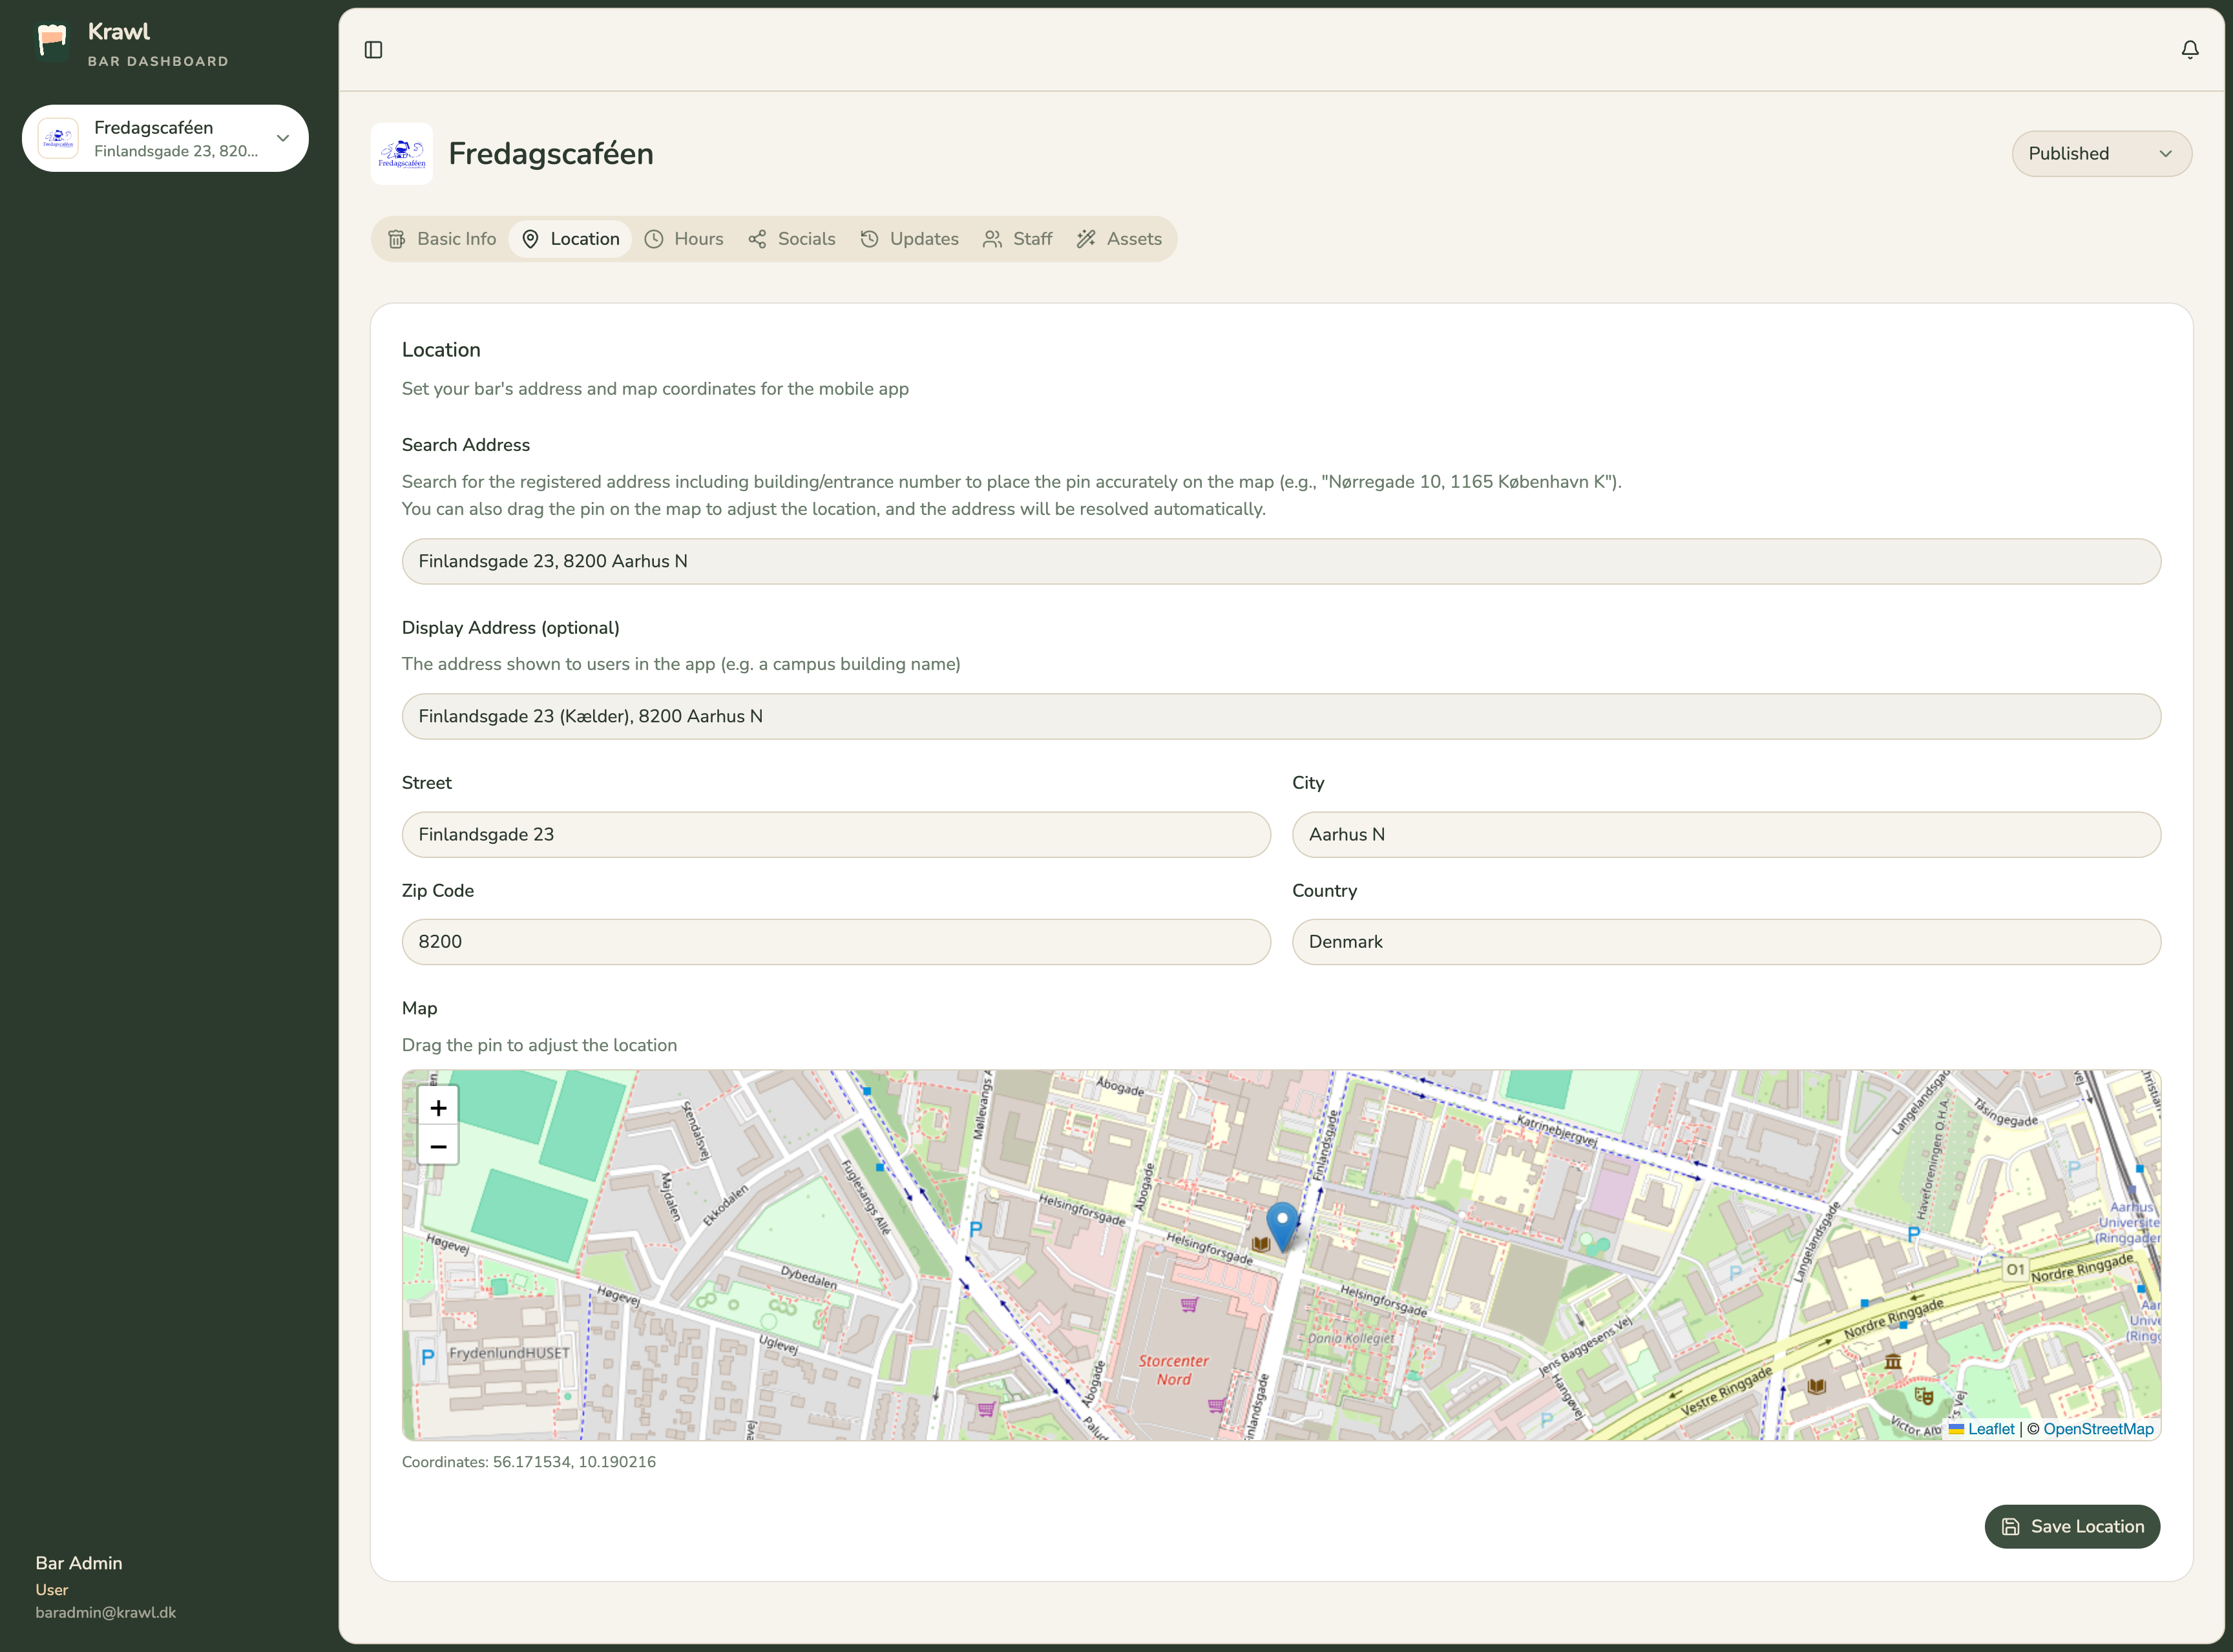Zoom out on the map

point(438,1146)
